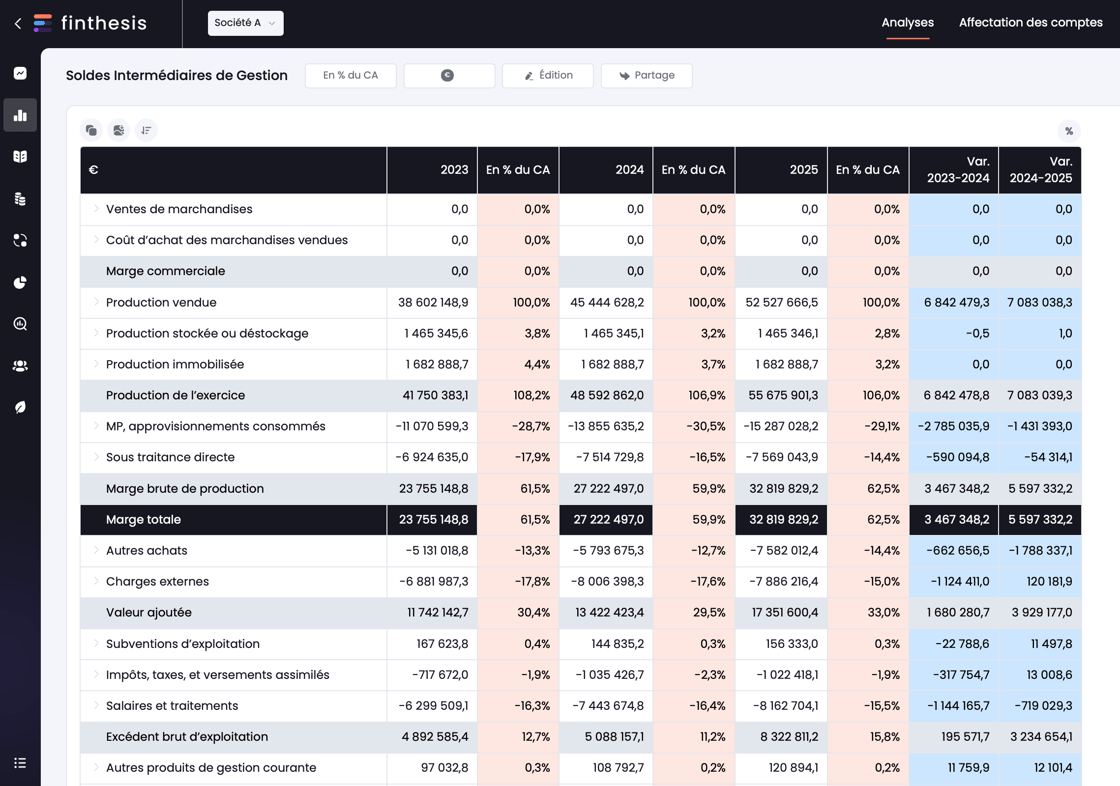Expand Autres produits de gestion courante row
The width and height of the screenshot is (1120, 786).
(96, 767)
